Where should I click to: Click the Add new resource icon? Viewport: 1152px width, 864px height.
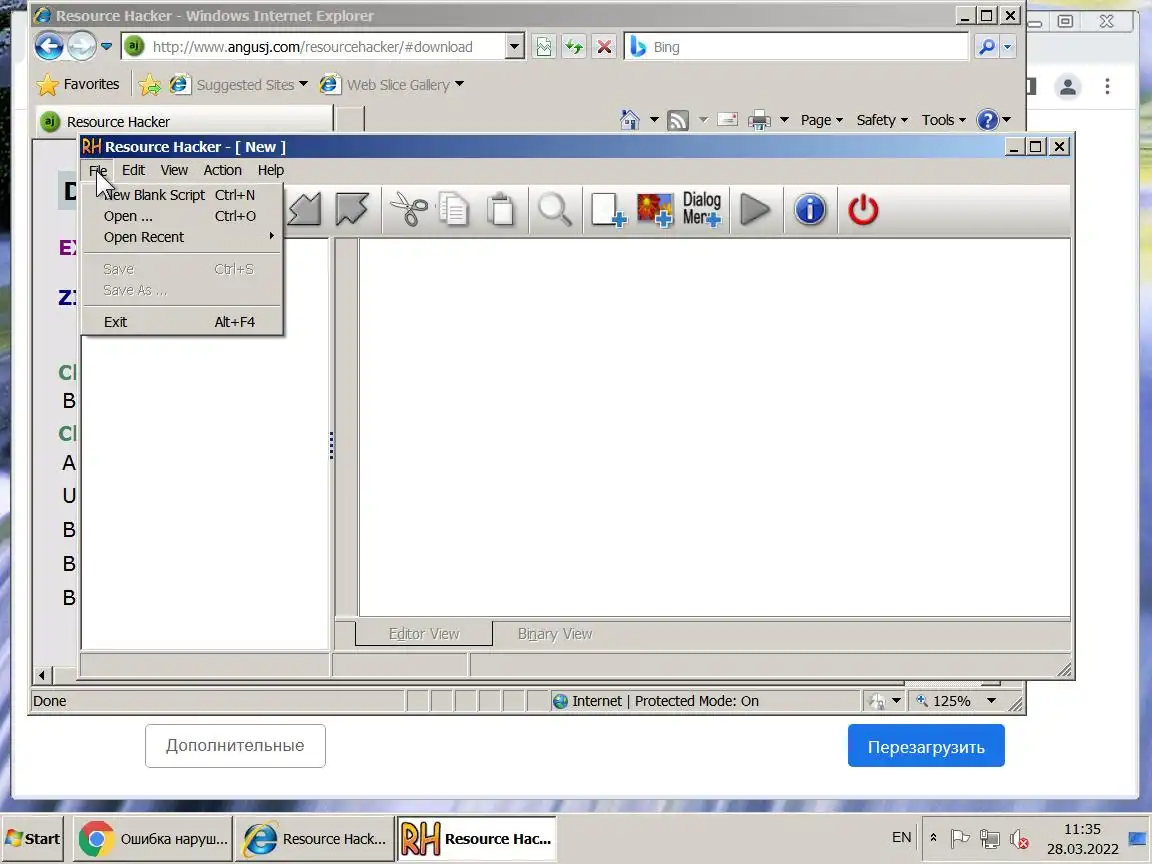click(608, 209)
